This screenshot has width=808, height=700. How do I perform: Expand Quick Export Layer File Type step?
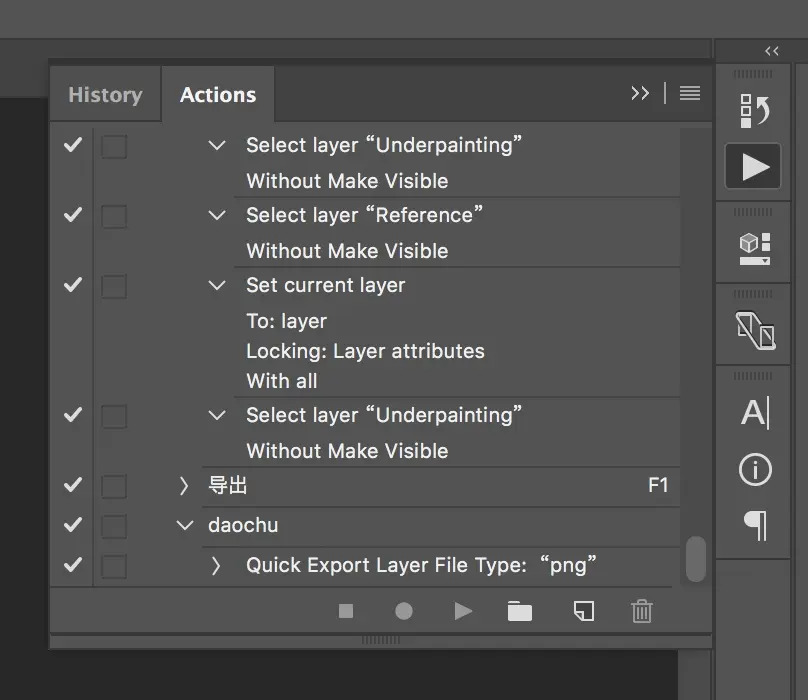(x=216, y=566)
